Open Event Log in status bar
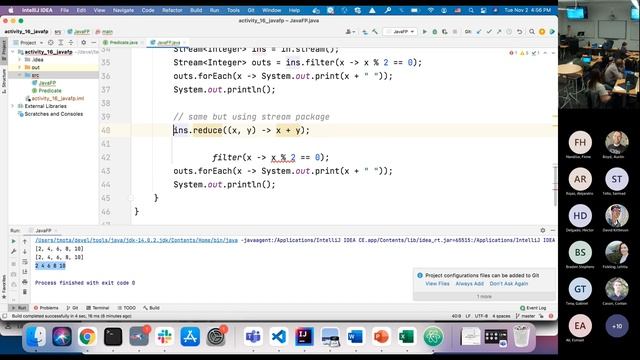Image resolution: width=640 pixels, height=360 pixels. click(533, 308)
